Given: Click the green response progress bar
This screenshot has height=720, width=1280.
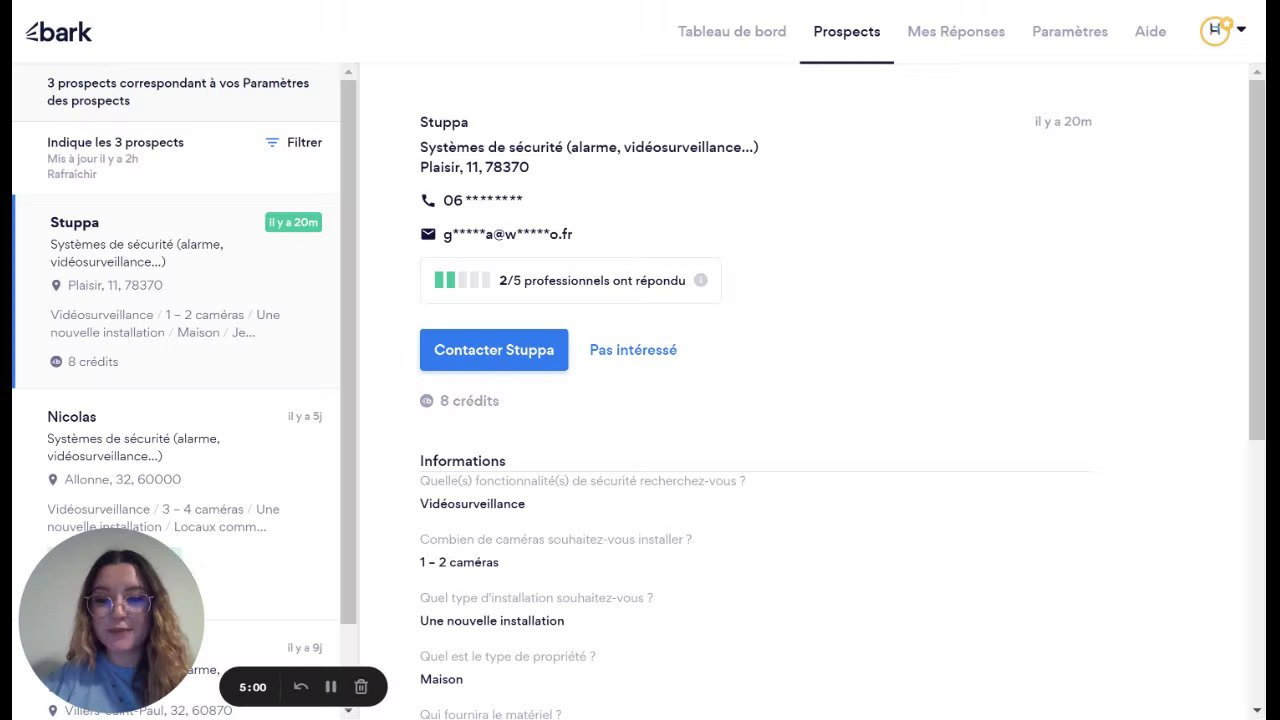Looking at the screenshot, I should click(x=462, y=280).
